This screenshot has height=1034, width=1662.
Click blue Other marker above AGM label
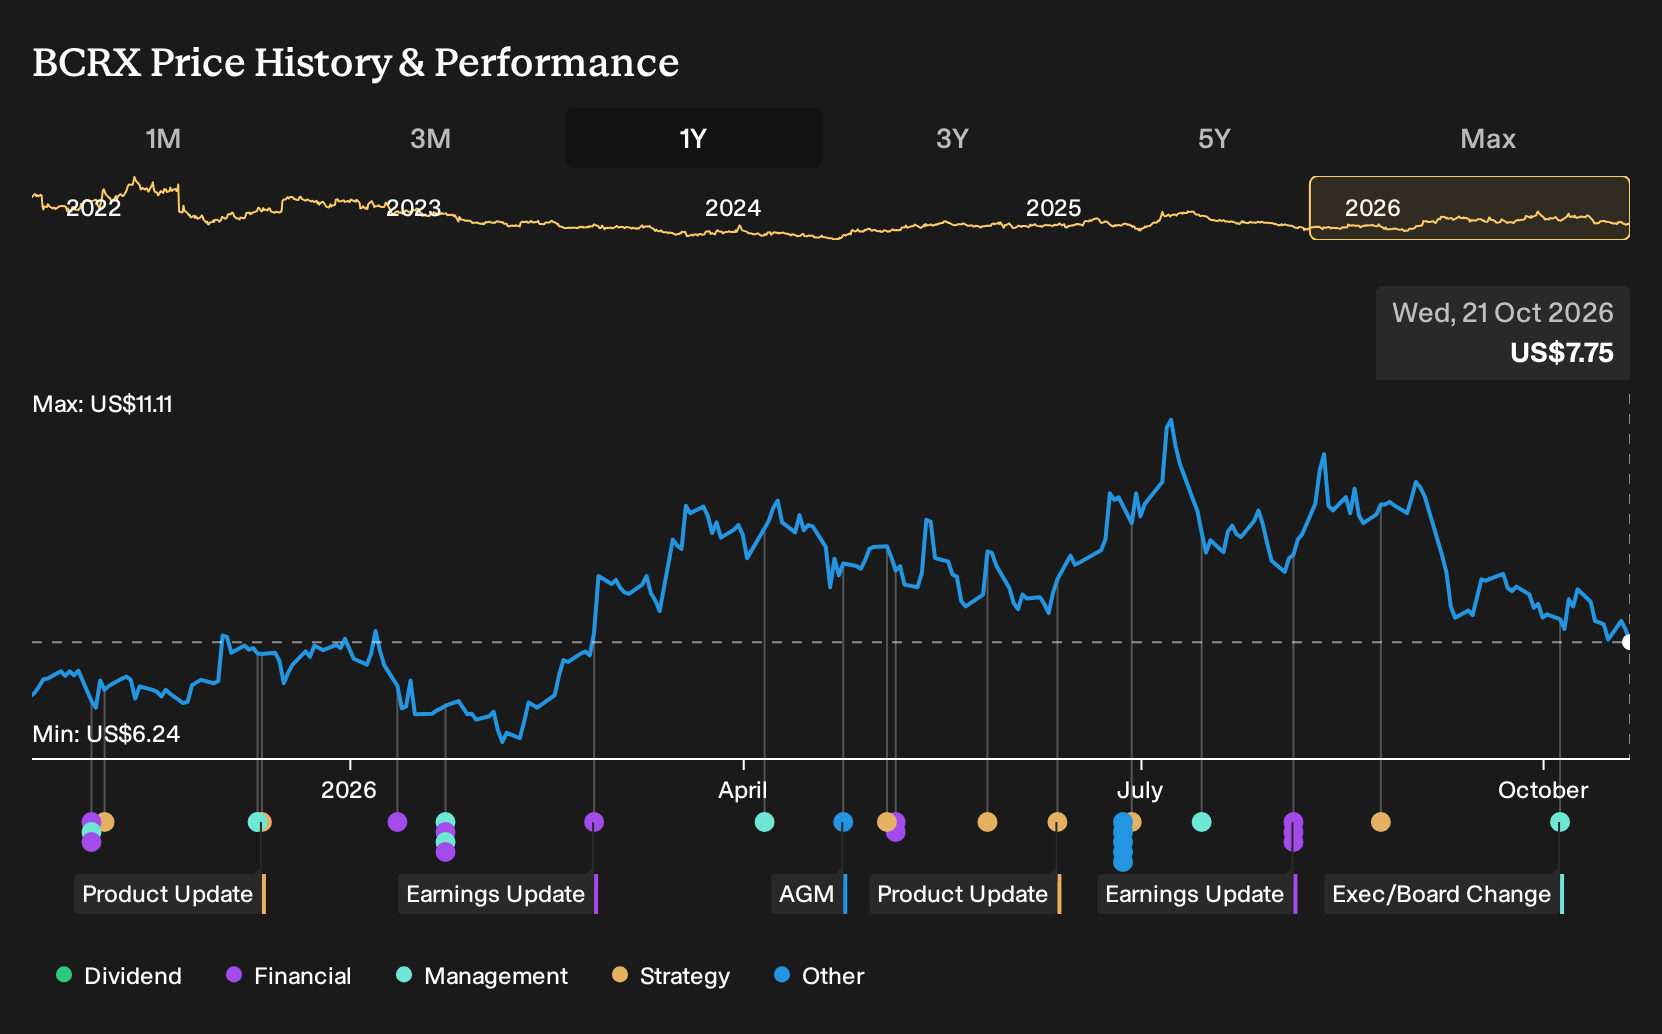843,822
